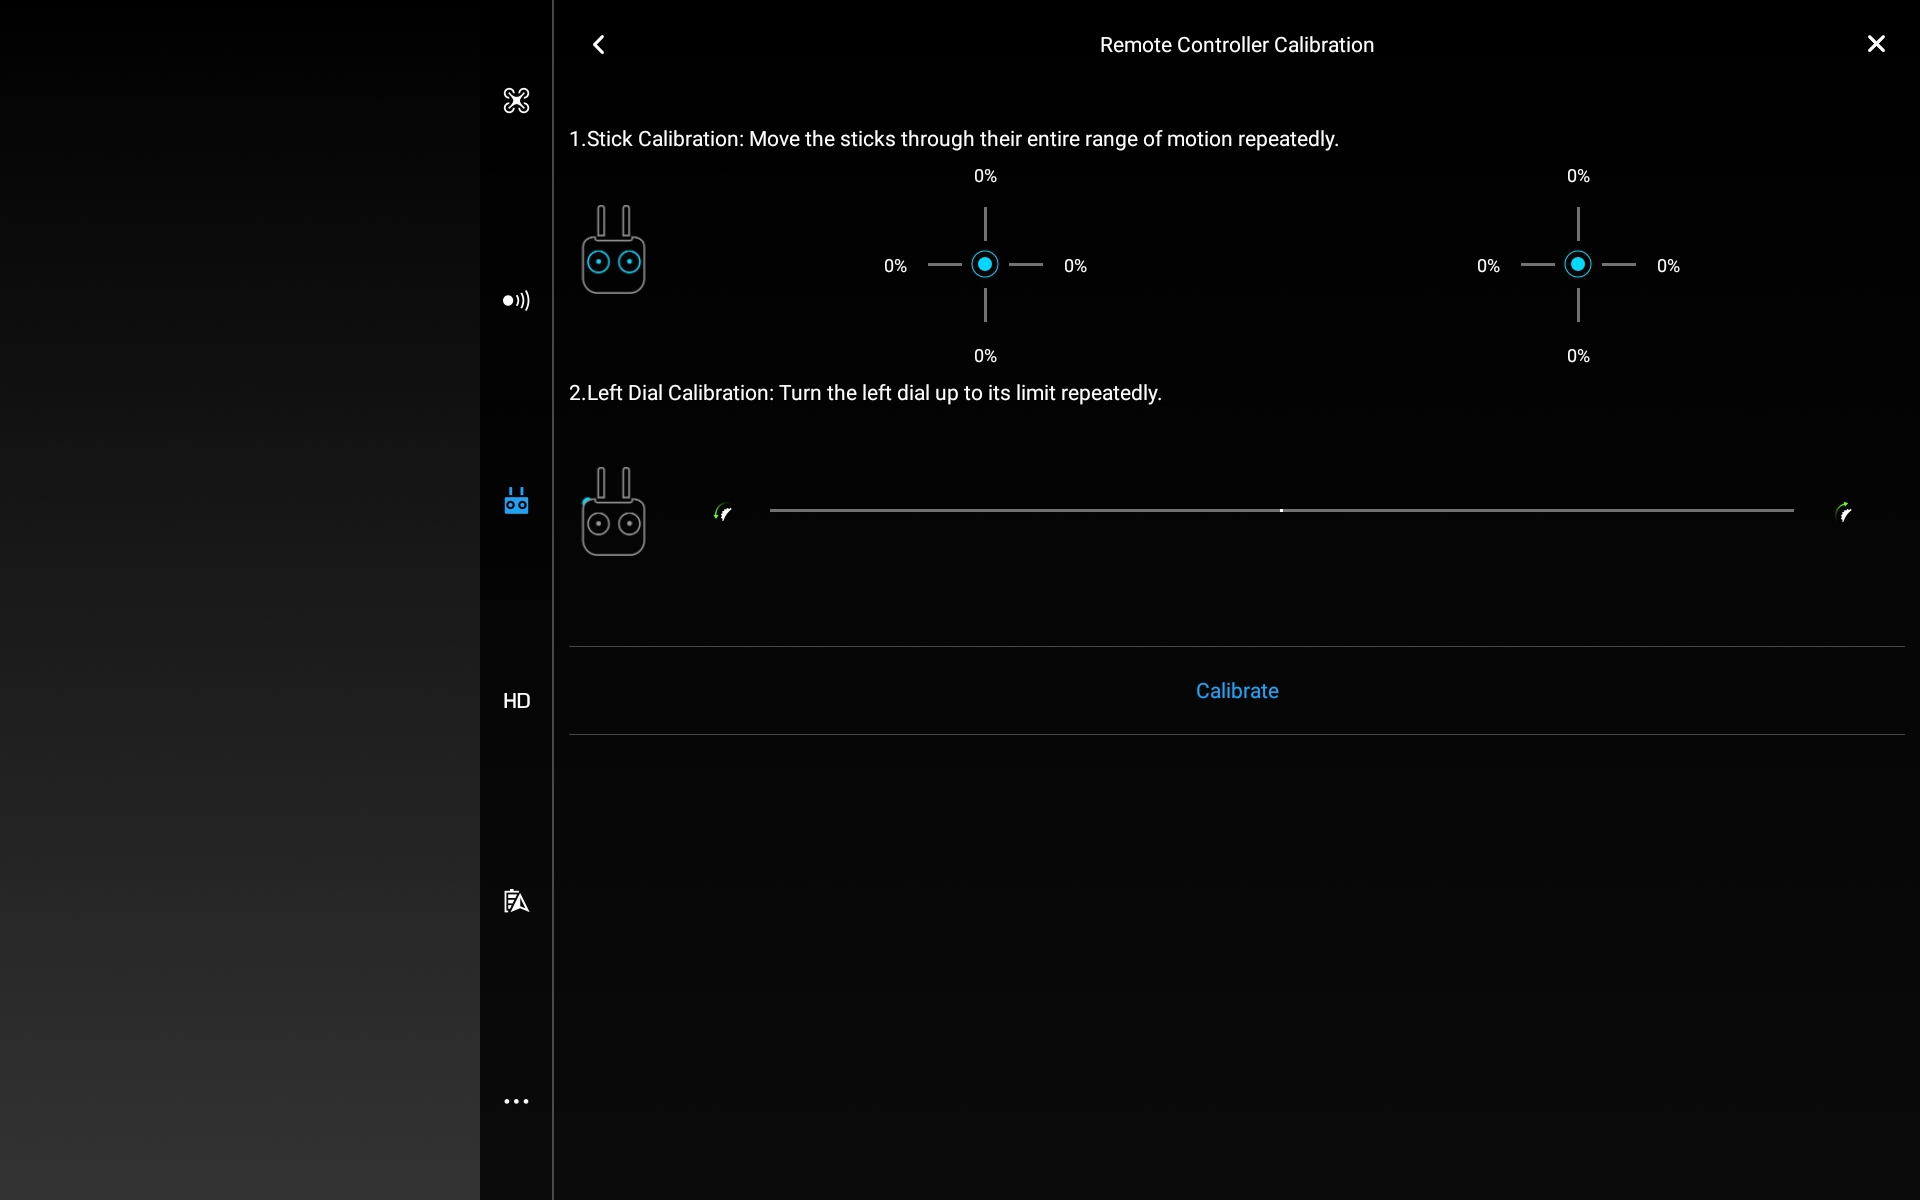
Task: Click the top 0% value of left stick
Action: click(x=985, y=176)
